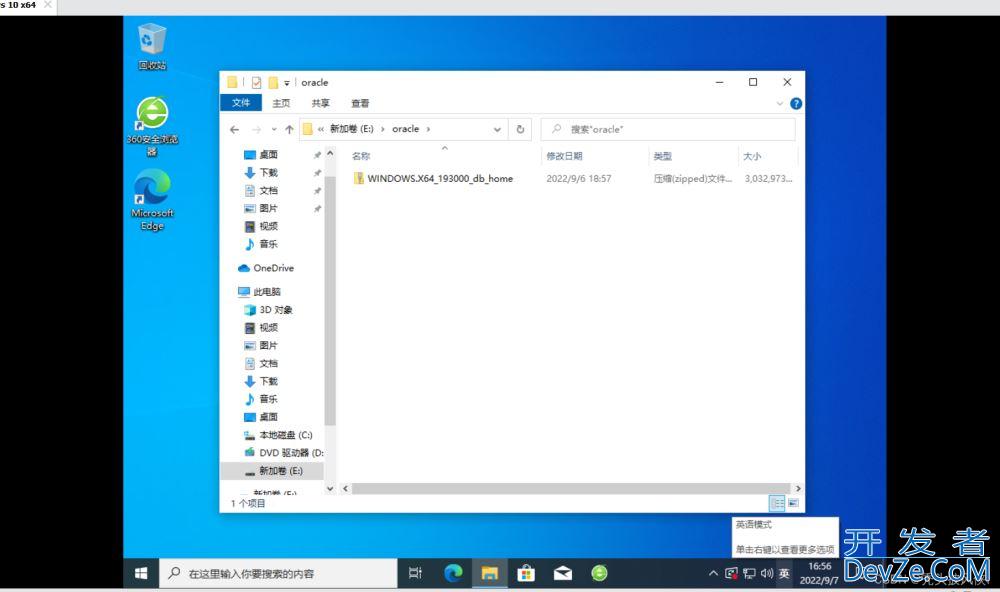Open the 文件 ribbon tab
1000x592 pixels.
tap(241, 103)
